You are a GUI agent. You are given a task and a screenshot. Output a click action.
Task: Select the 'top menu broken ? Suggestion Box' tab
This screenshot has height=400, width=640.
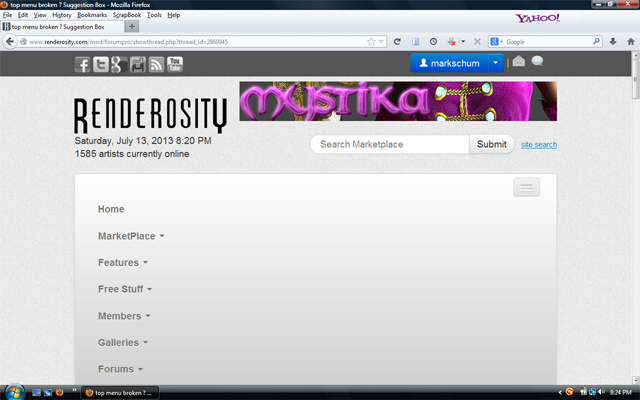[x=62, y=27]
